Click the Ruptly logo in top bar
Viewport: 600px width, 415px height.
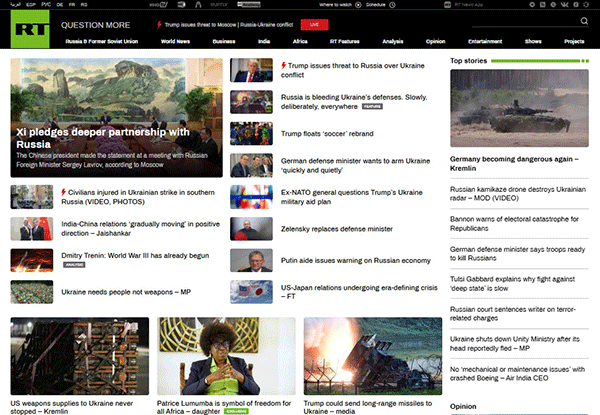pos(219,5)
